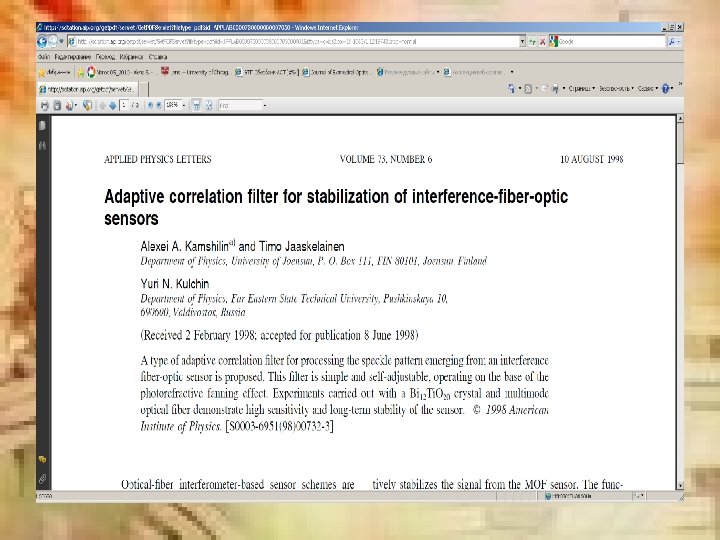Open the Файл menu
Viewport: 720px width, 540px height.
click(44, 57)
